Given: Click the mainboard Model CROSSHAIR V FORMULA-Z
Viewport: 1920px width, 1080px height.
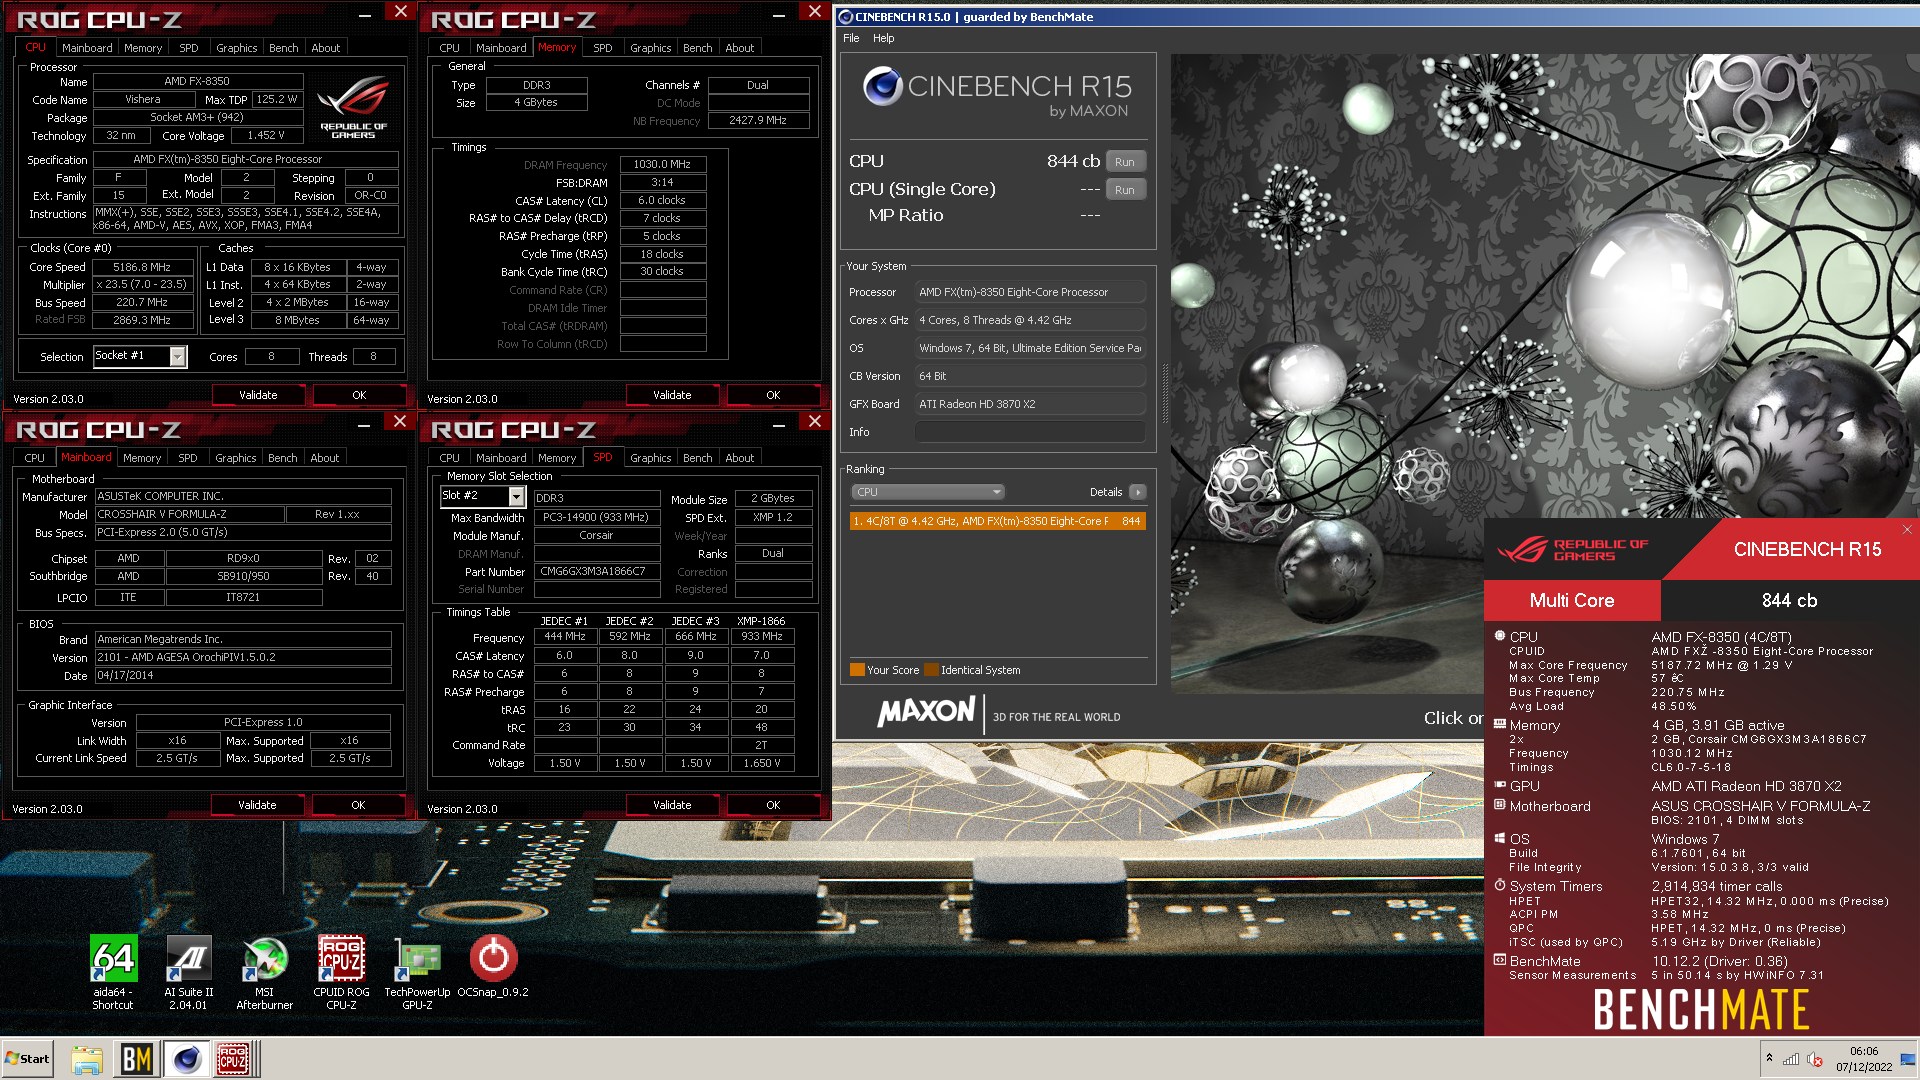Looking at the screenshot, I should pyautogui.click(x=189, y=514).
